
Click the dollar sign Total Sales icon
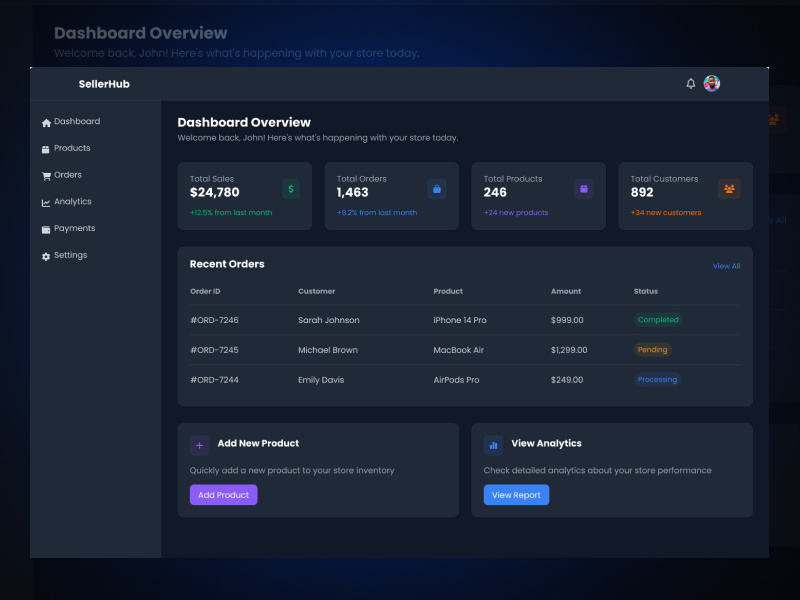[291, 188]
